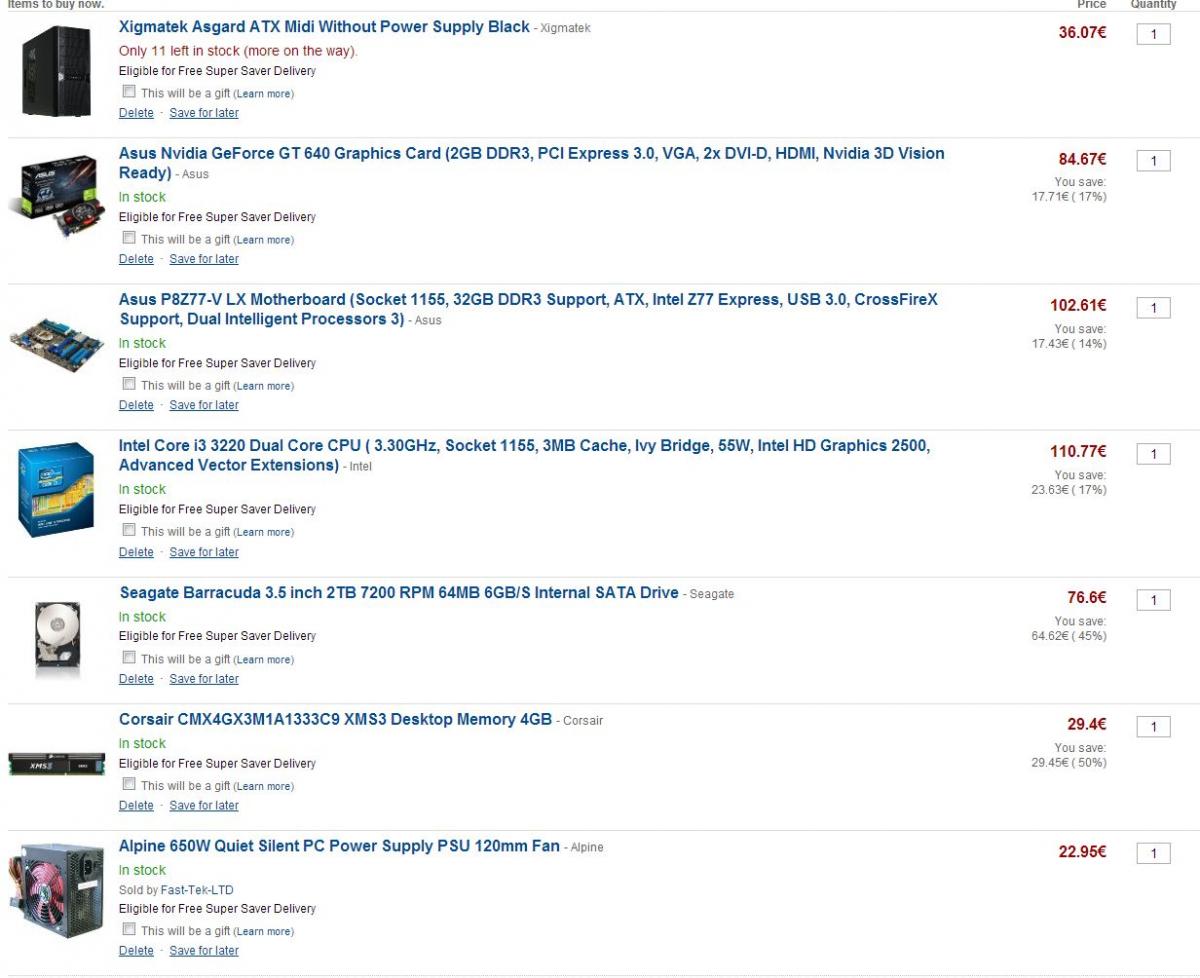
Task: Click the Xigmatek Asgard case product image
Action: click(x=56, y=71)
